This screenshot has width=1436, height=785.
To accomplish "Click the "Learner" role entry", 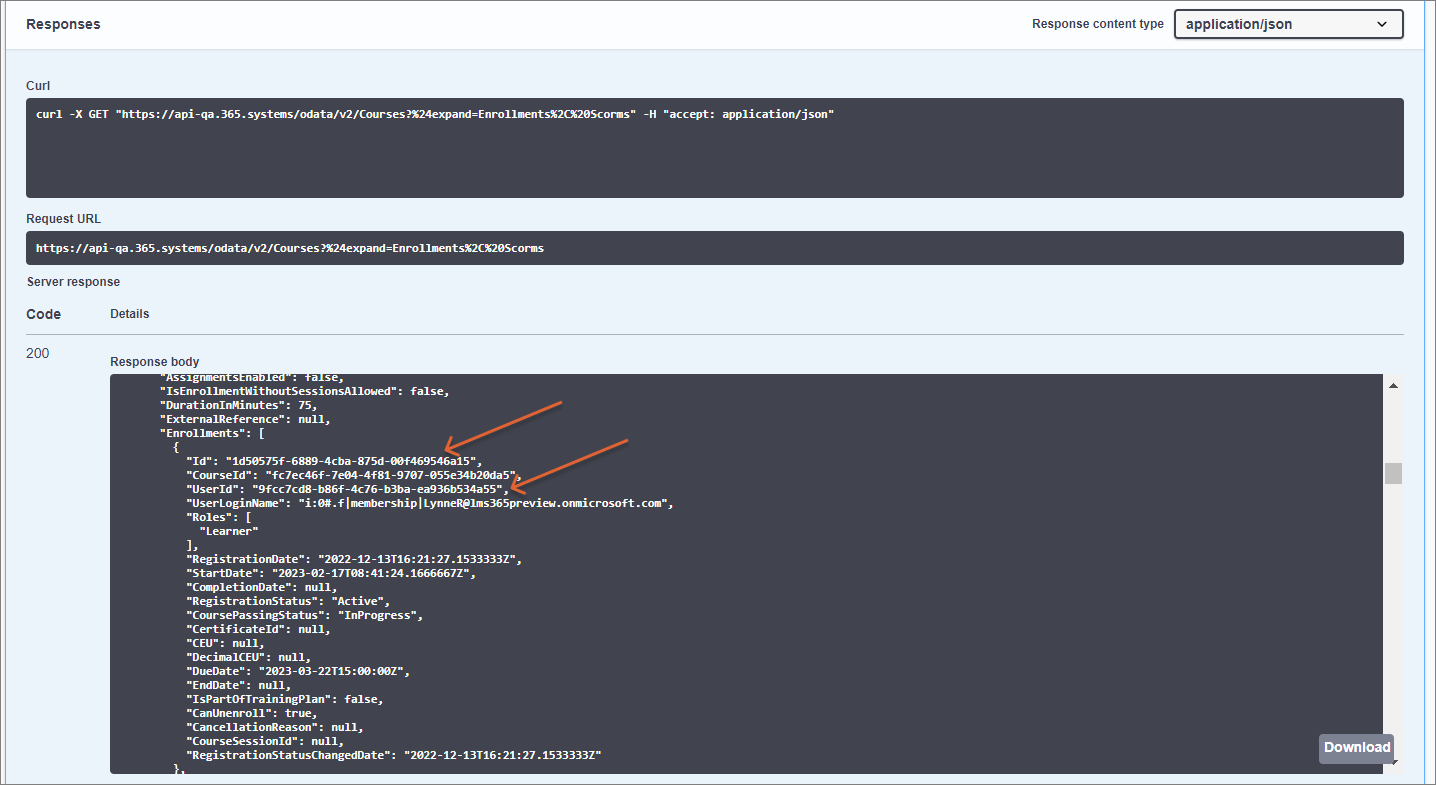I will point(229,531).
